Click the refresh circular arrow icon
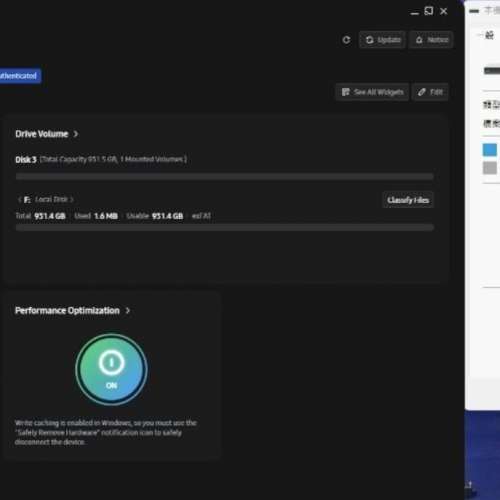This screenshot has width=500, height=500. click(346, 40)
